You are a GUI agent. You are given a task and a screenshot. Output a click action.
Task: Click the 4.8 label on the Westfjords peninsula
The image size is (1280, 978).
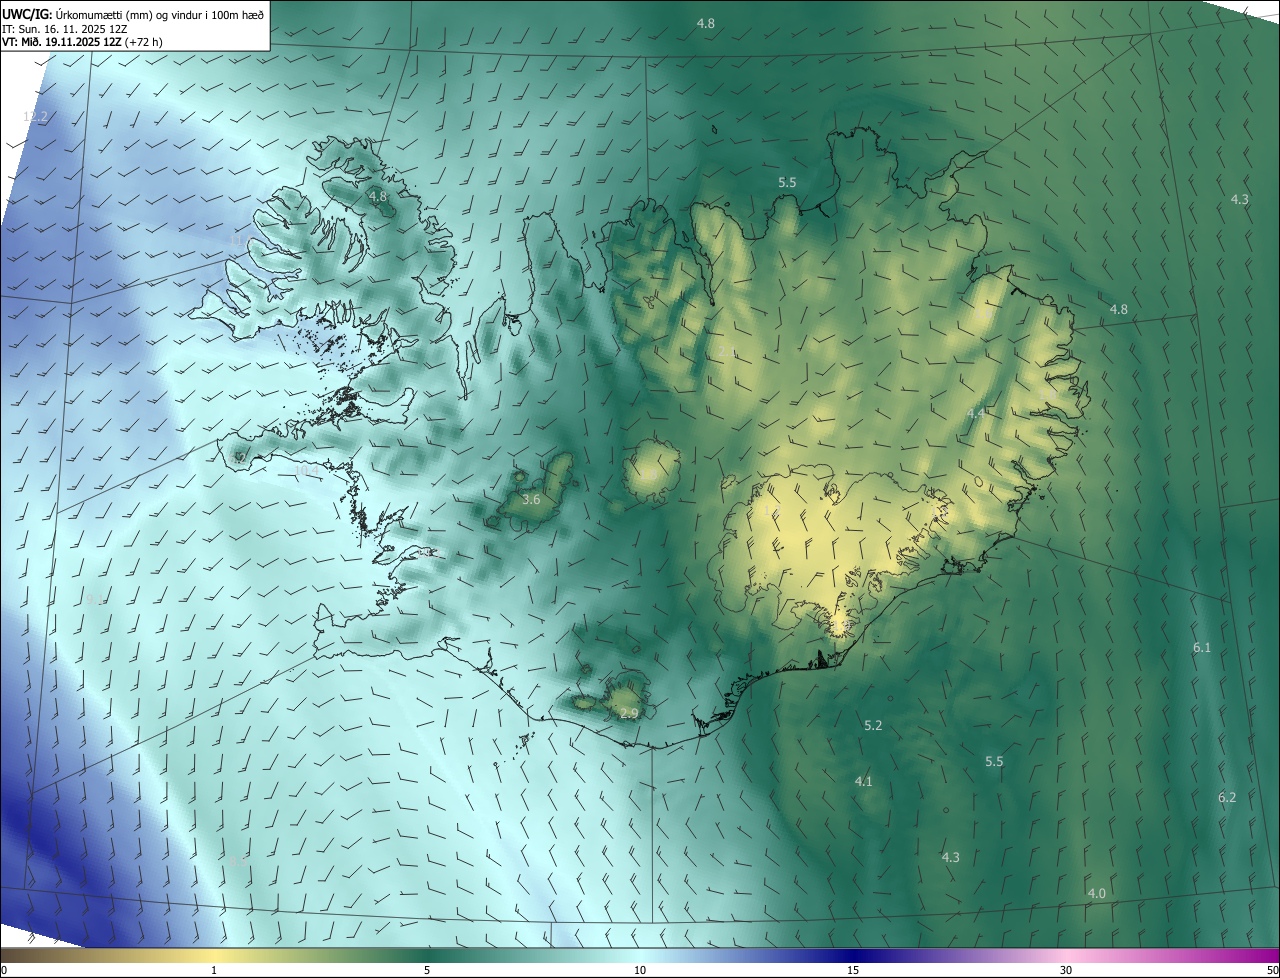377,197
